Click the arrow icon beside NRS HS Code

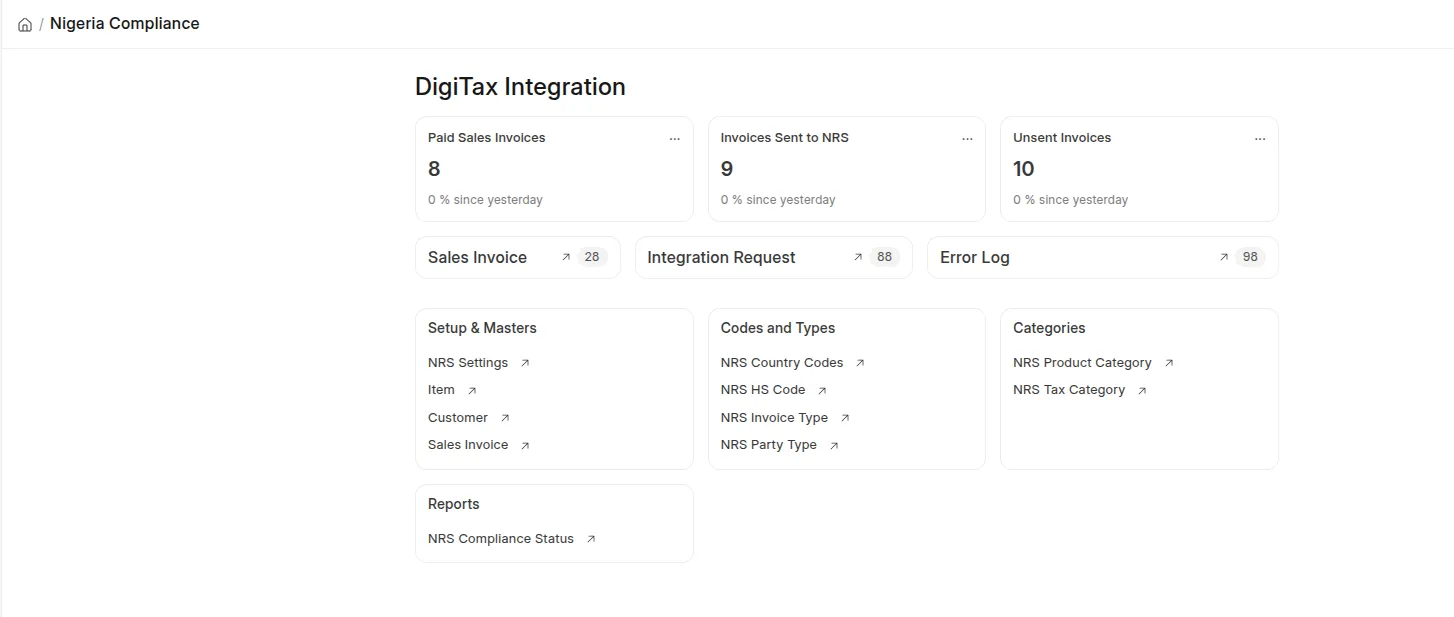pos(822,391)
